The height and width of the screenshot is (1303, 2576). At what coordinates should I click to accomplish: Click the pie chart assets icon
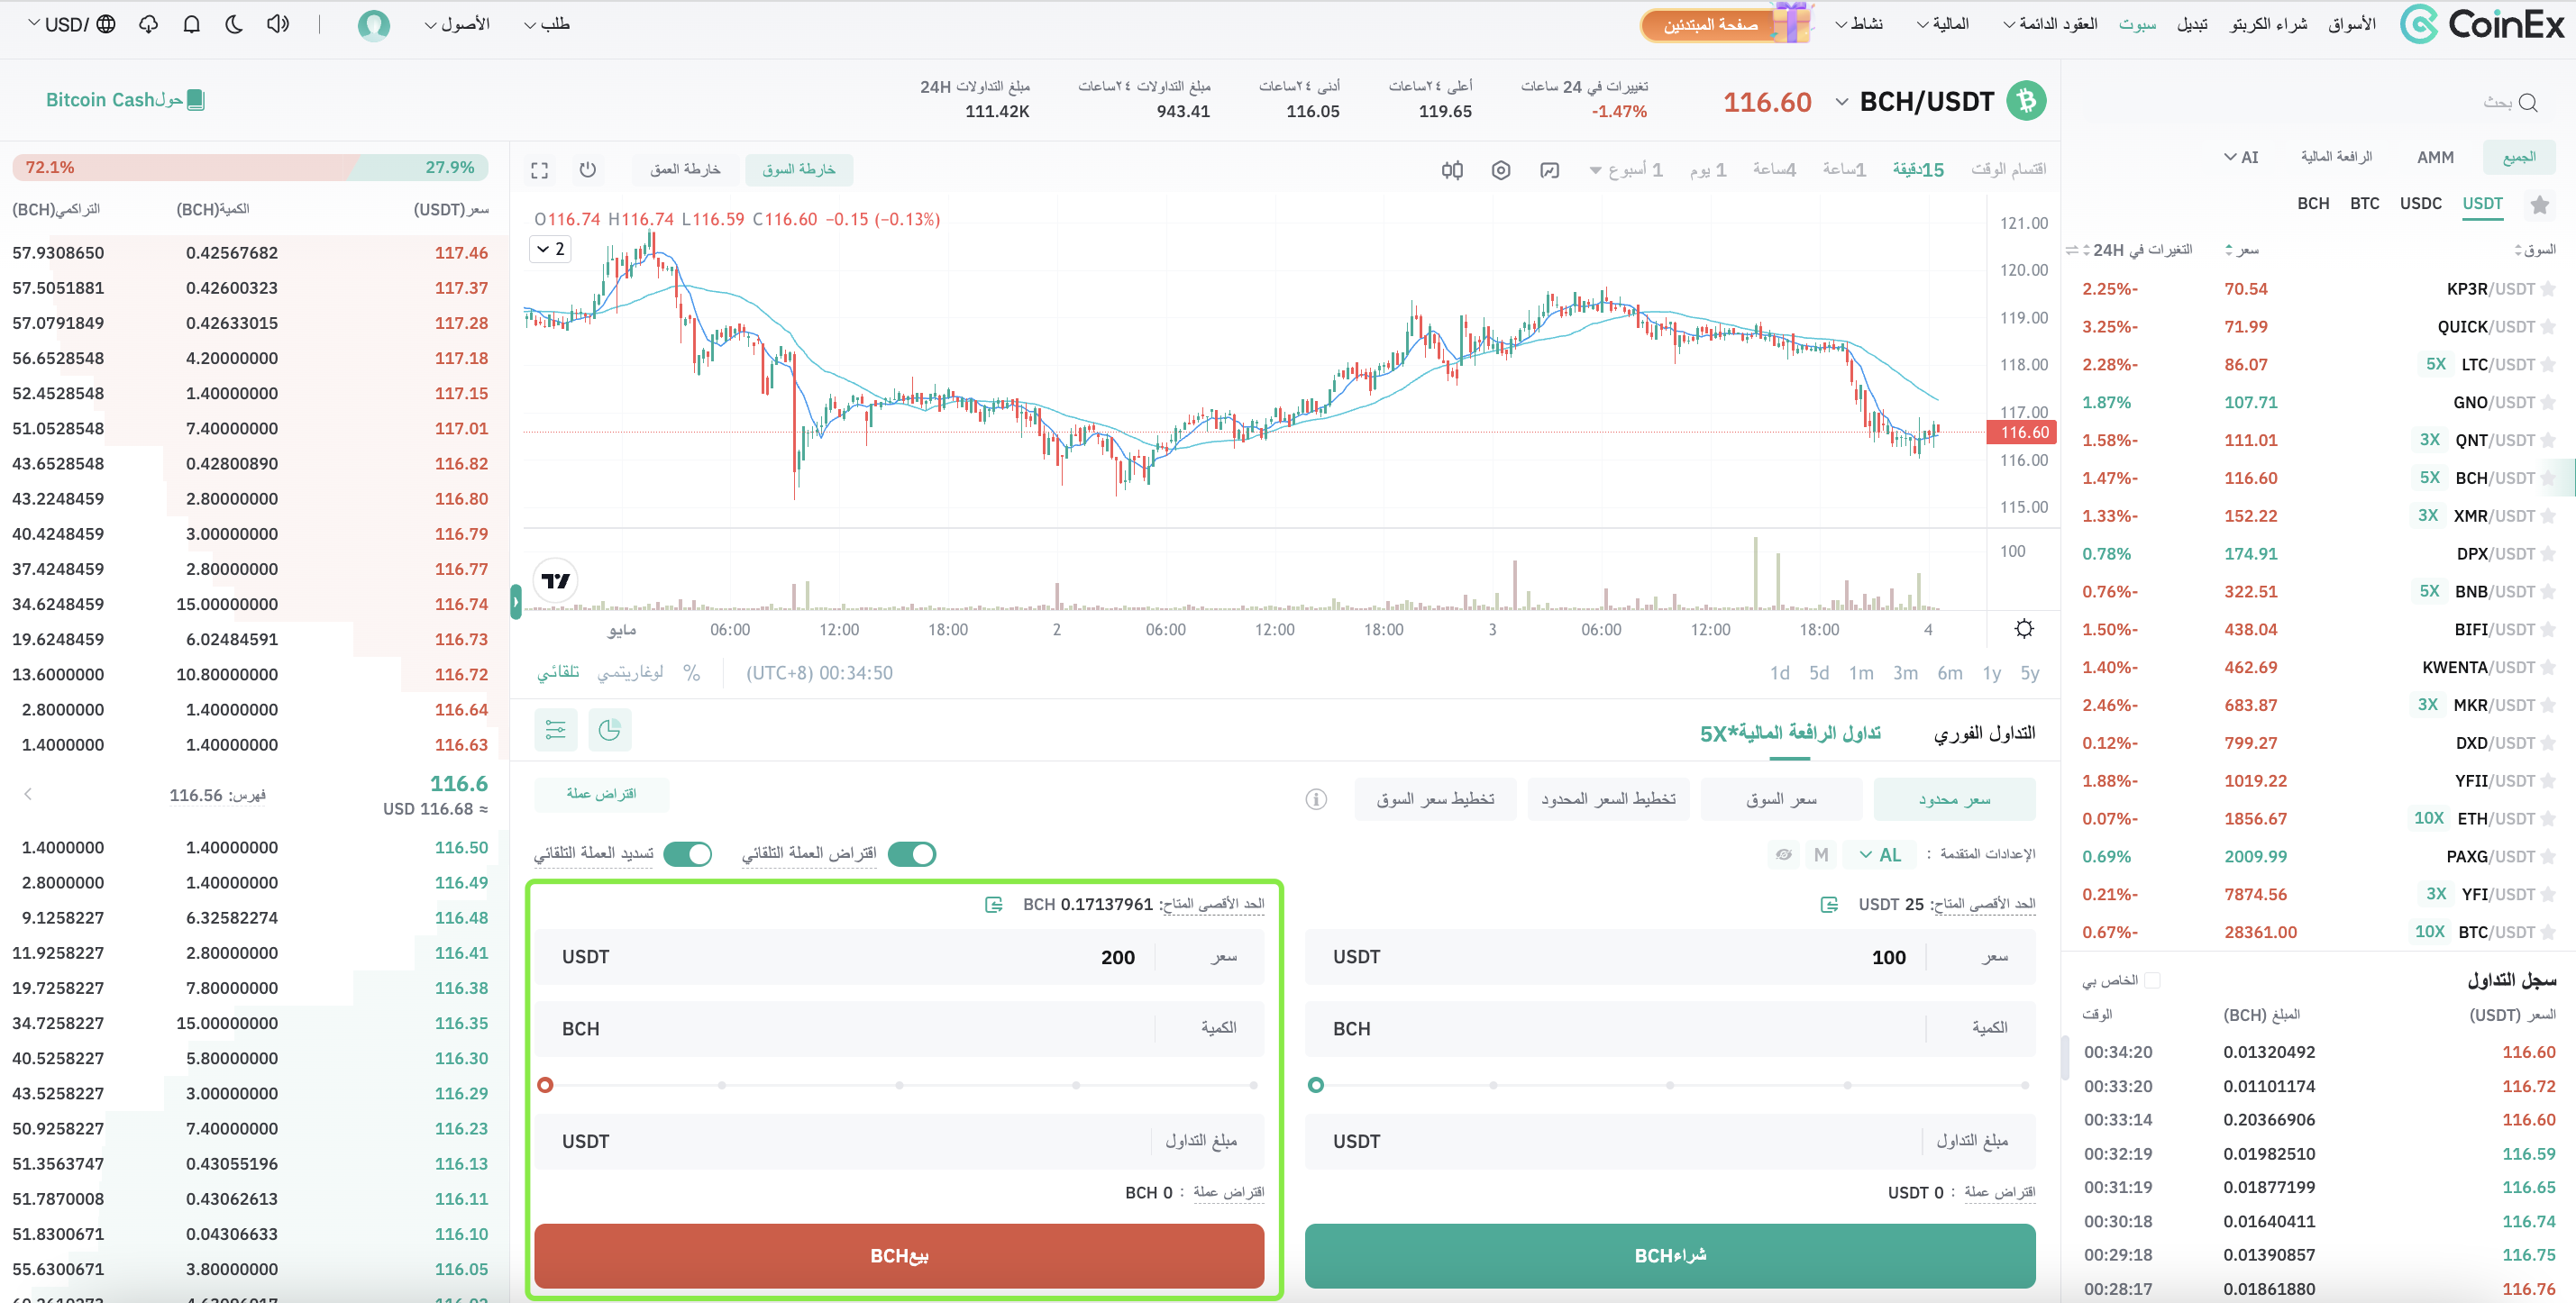point(609,730)
